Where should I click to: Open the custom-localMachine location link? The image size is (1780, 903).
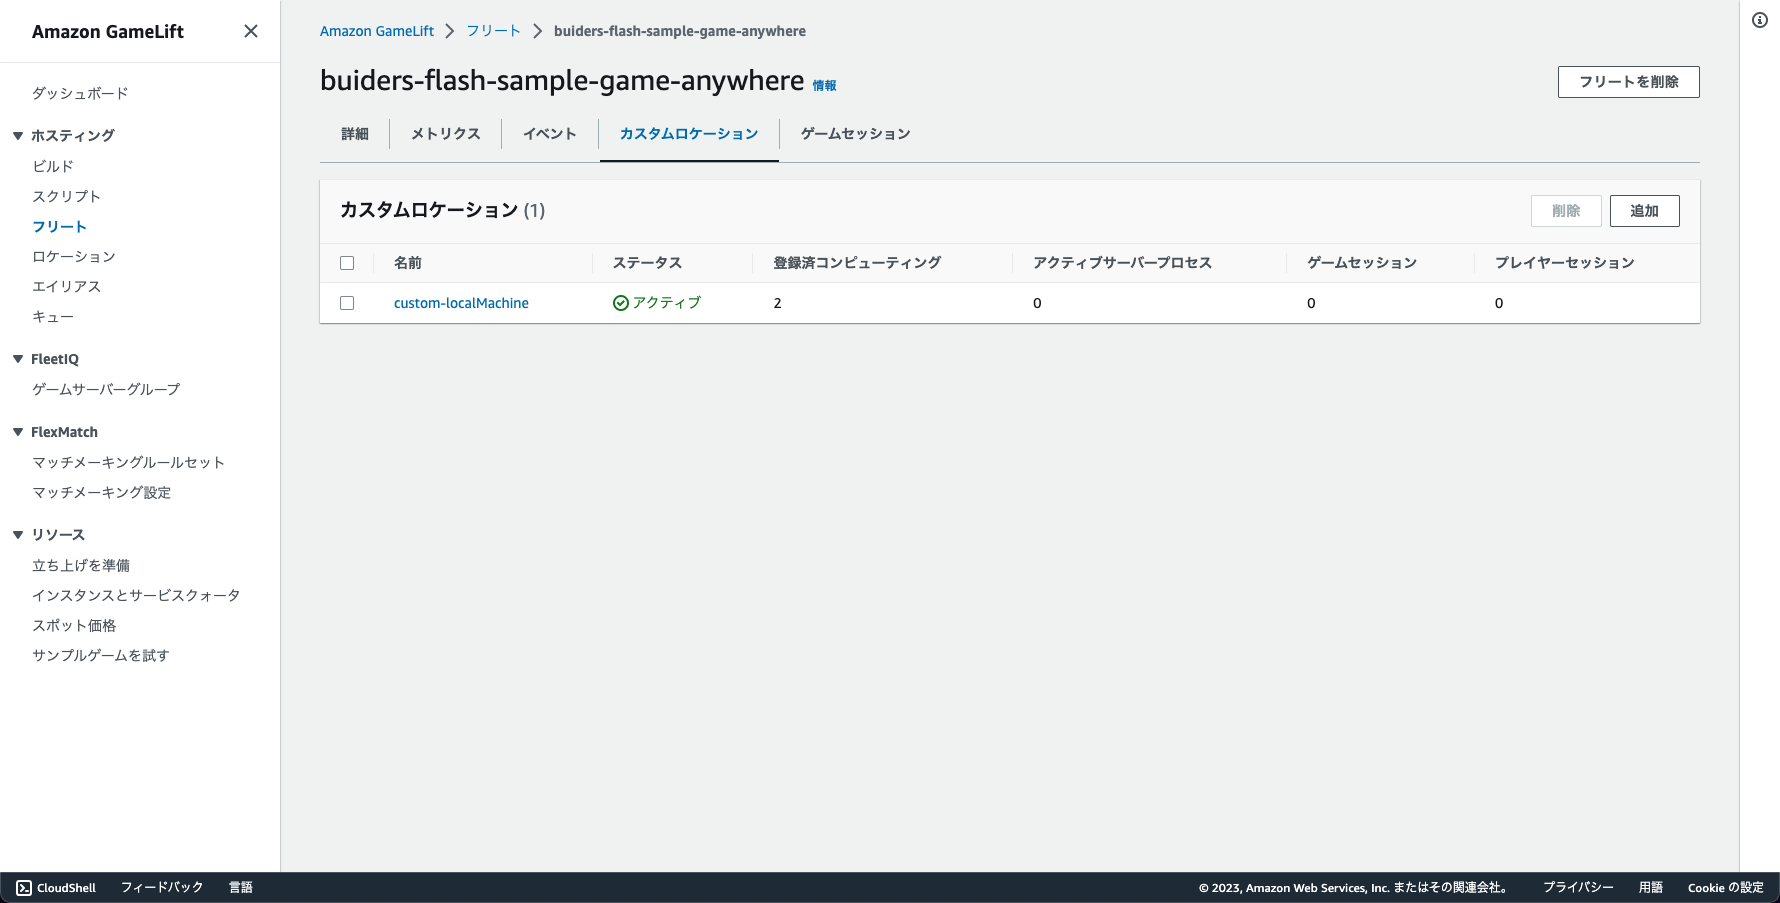(x=461, y=303)
